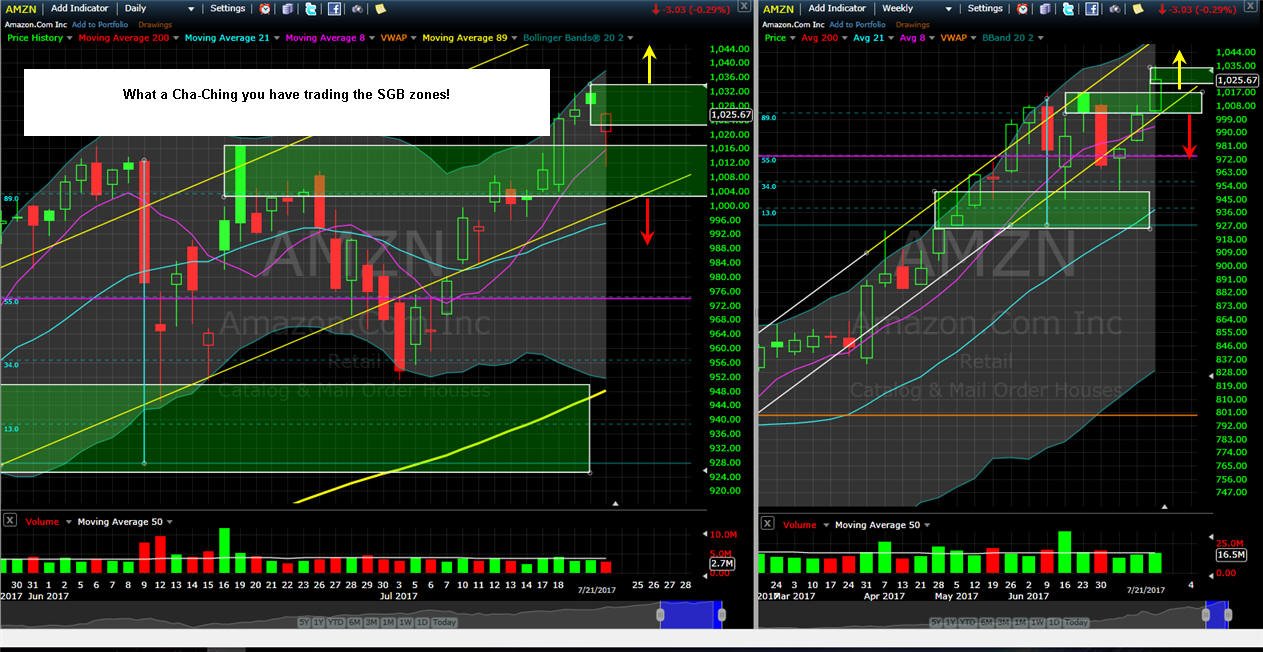Open the alarm clock alert icon on the Daily chart
This screenshot has height=652, width=1263.
264,9
